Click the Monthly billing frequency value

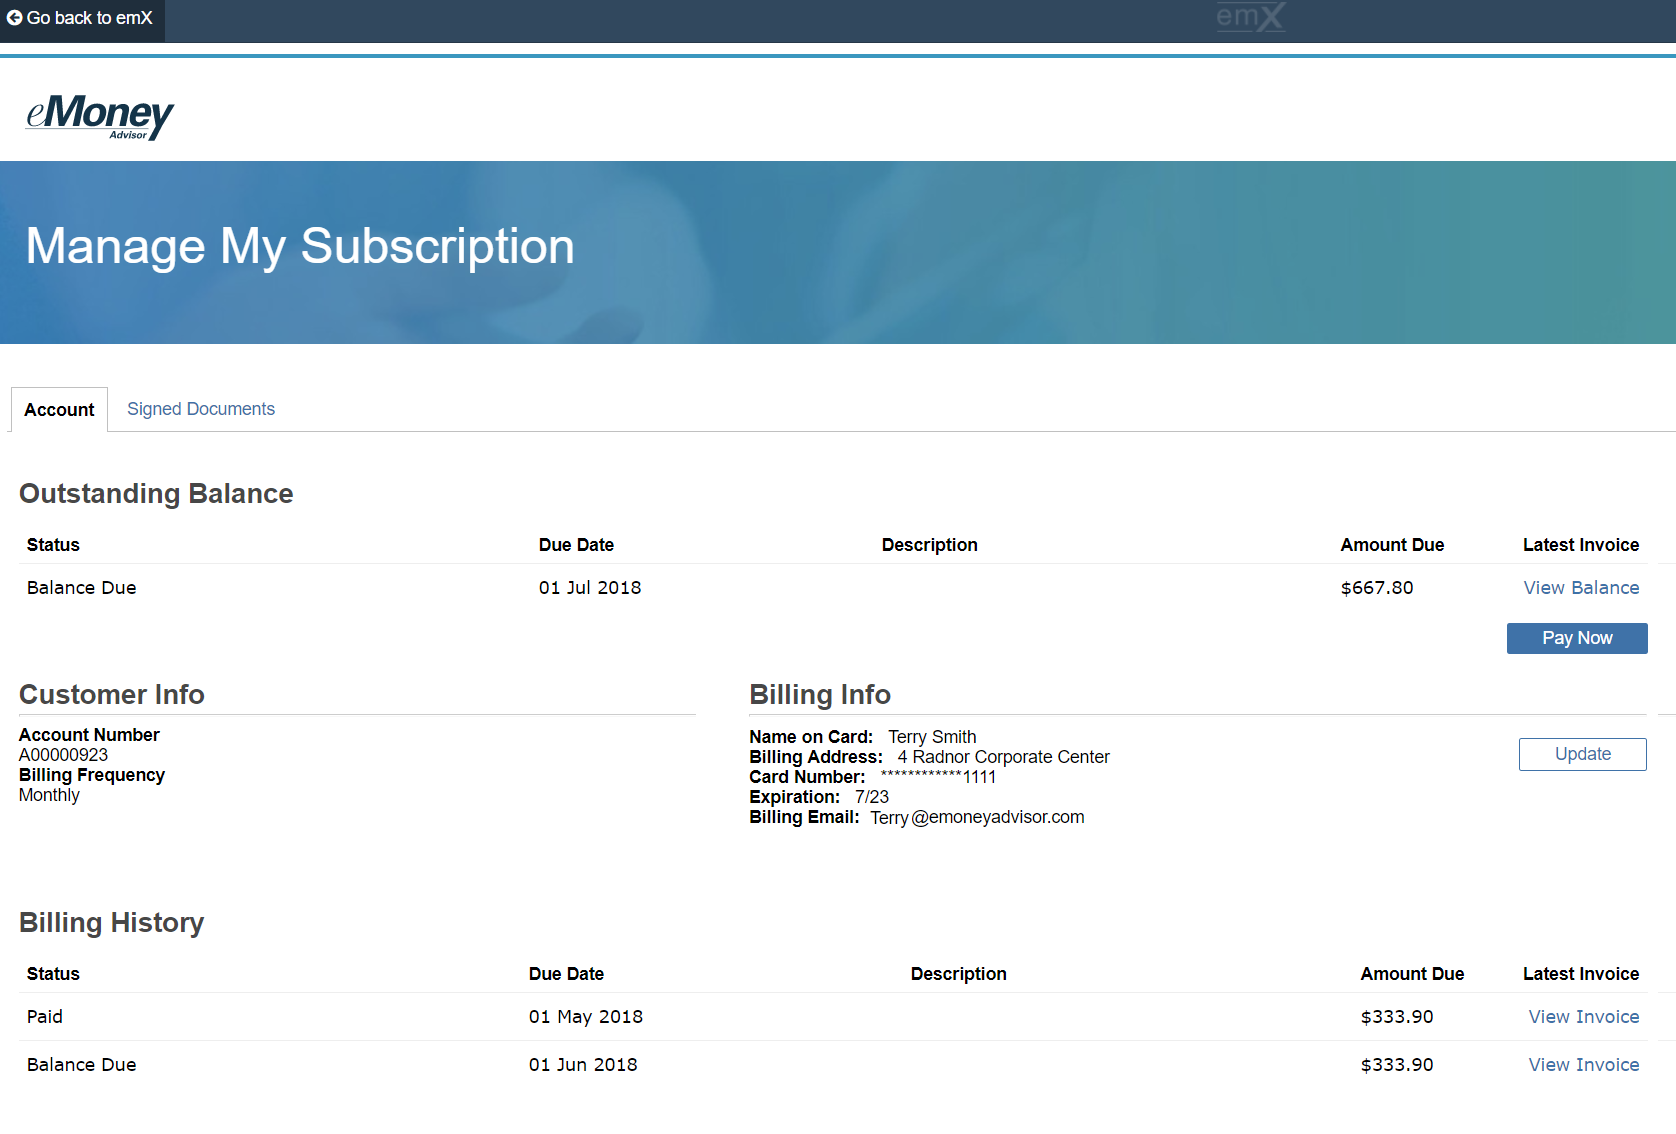[x=49, y=795]
